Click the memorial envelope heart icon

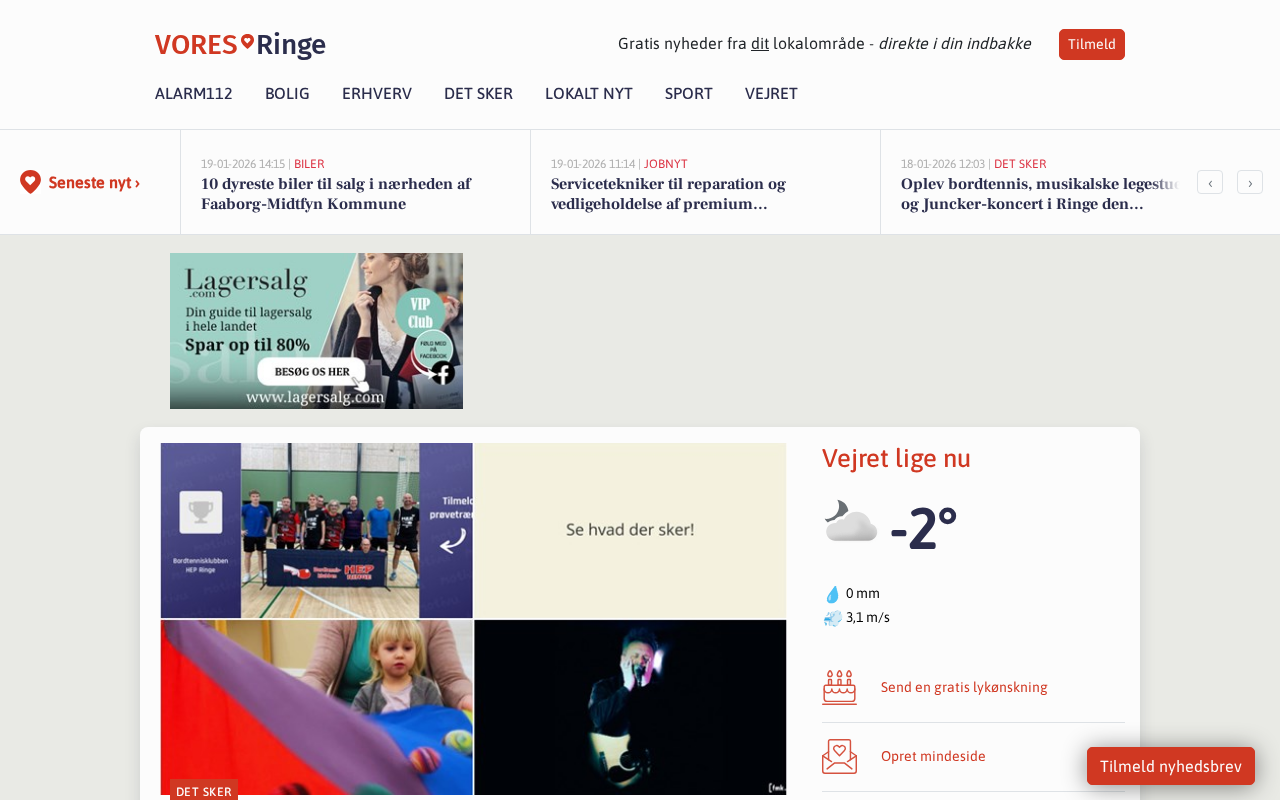[840, 756]
